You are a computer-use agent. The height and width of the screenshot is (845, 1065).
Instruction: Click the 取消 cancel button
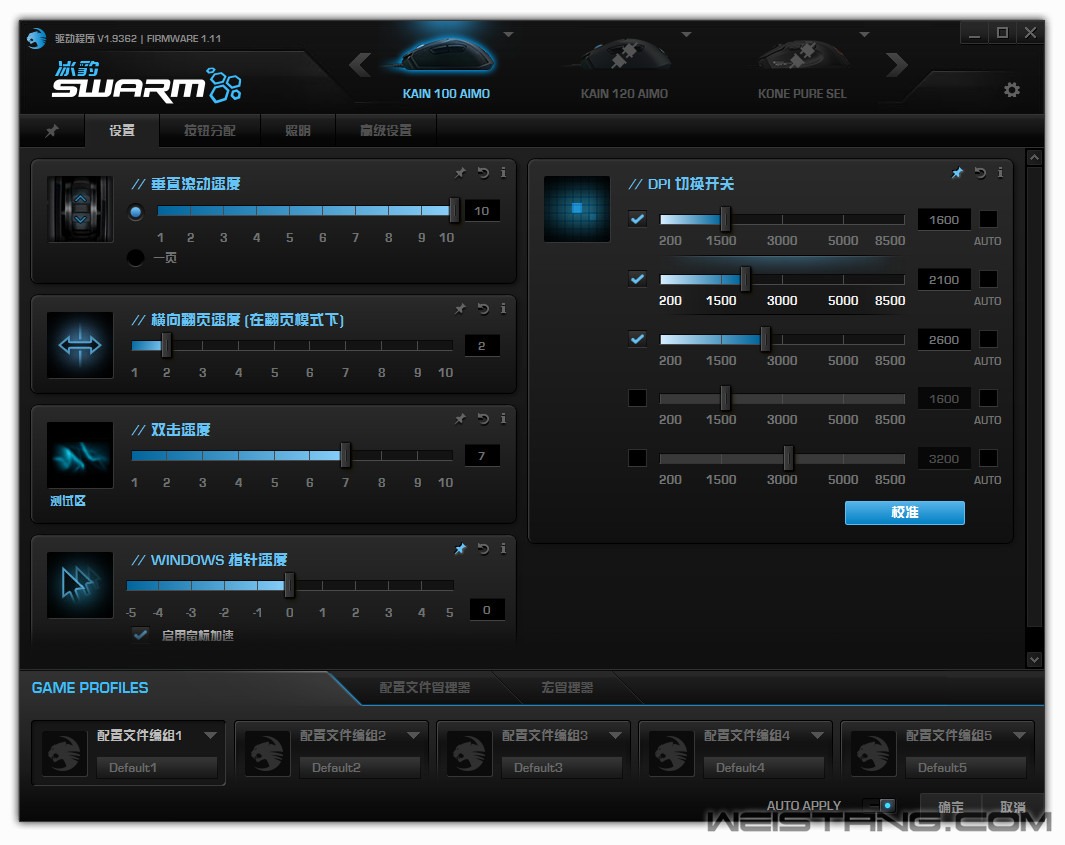[1012, 806]
